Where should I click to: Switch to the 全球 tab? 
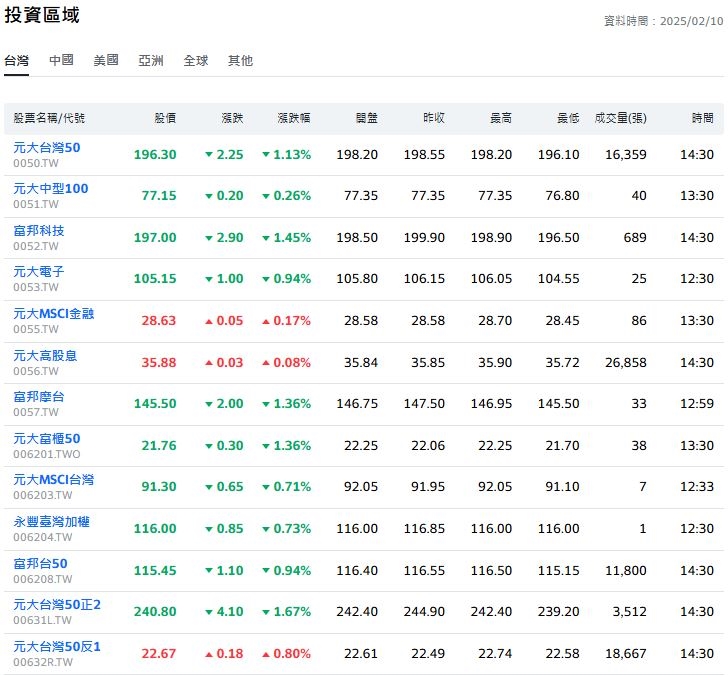point(196,60)
